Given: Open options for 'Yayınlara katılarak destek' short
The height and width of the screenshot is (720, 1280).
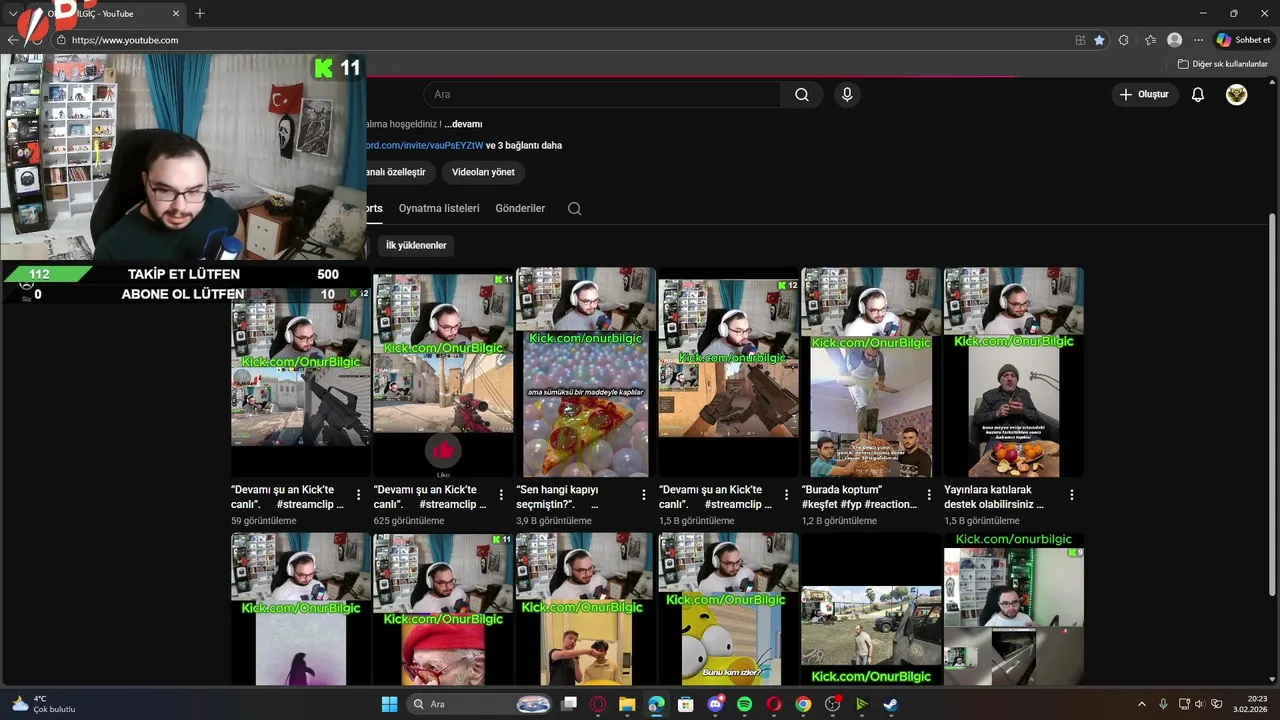Looking at the screenshot, I should click(x=1072, y=495).
